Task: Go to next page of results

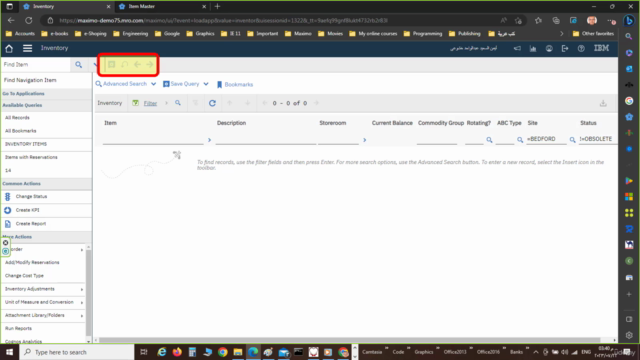Action: tap(316, 103)
